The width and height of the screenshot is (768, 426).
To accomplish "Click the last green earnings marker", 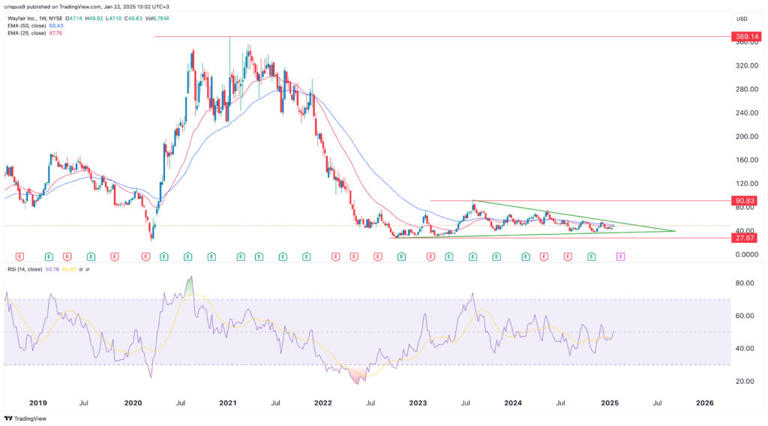I will coord(591,257).
